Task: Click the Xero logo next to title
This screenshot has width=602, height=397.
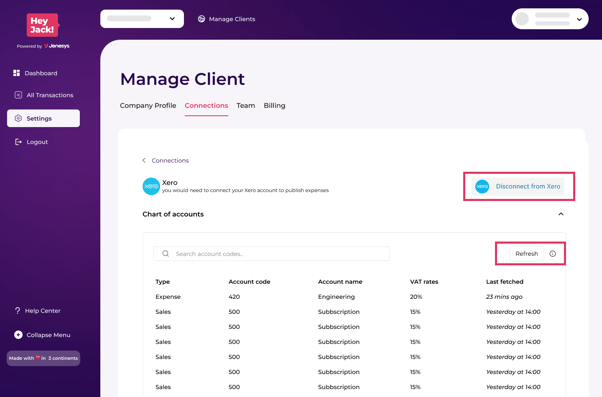Action: (x=151, y=186)
